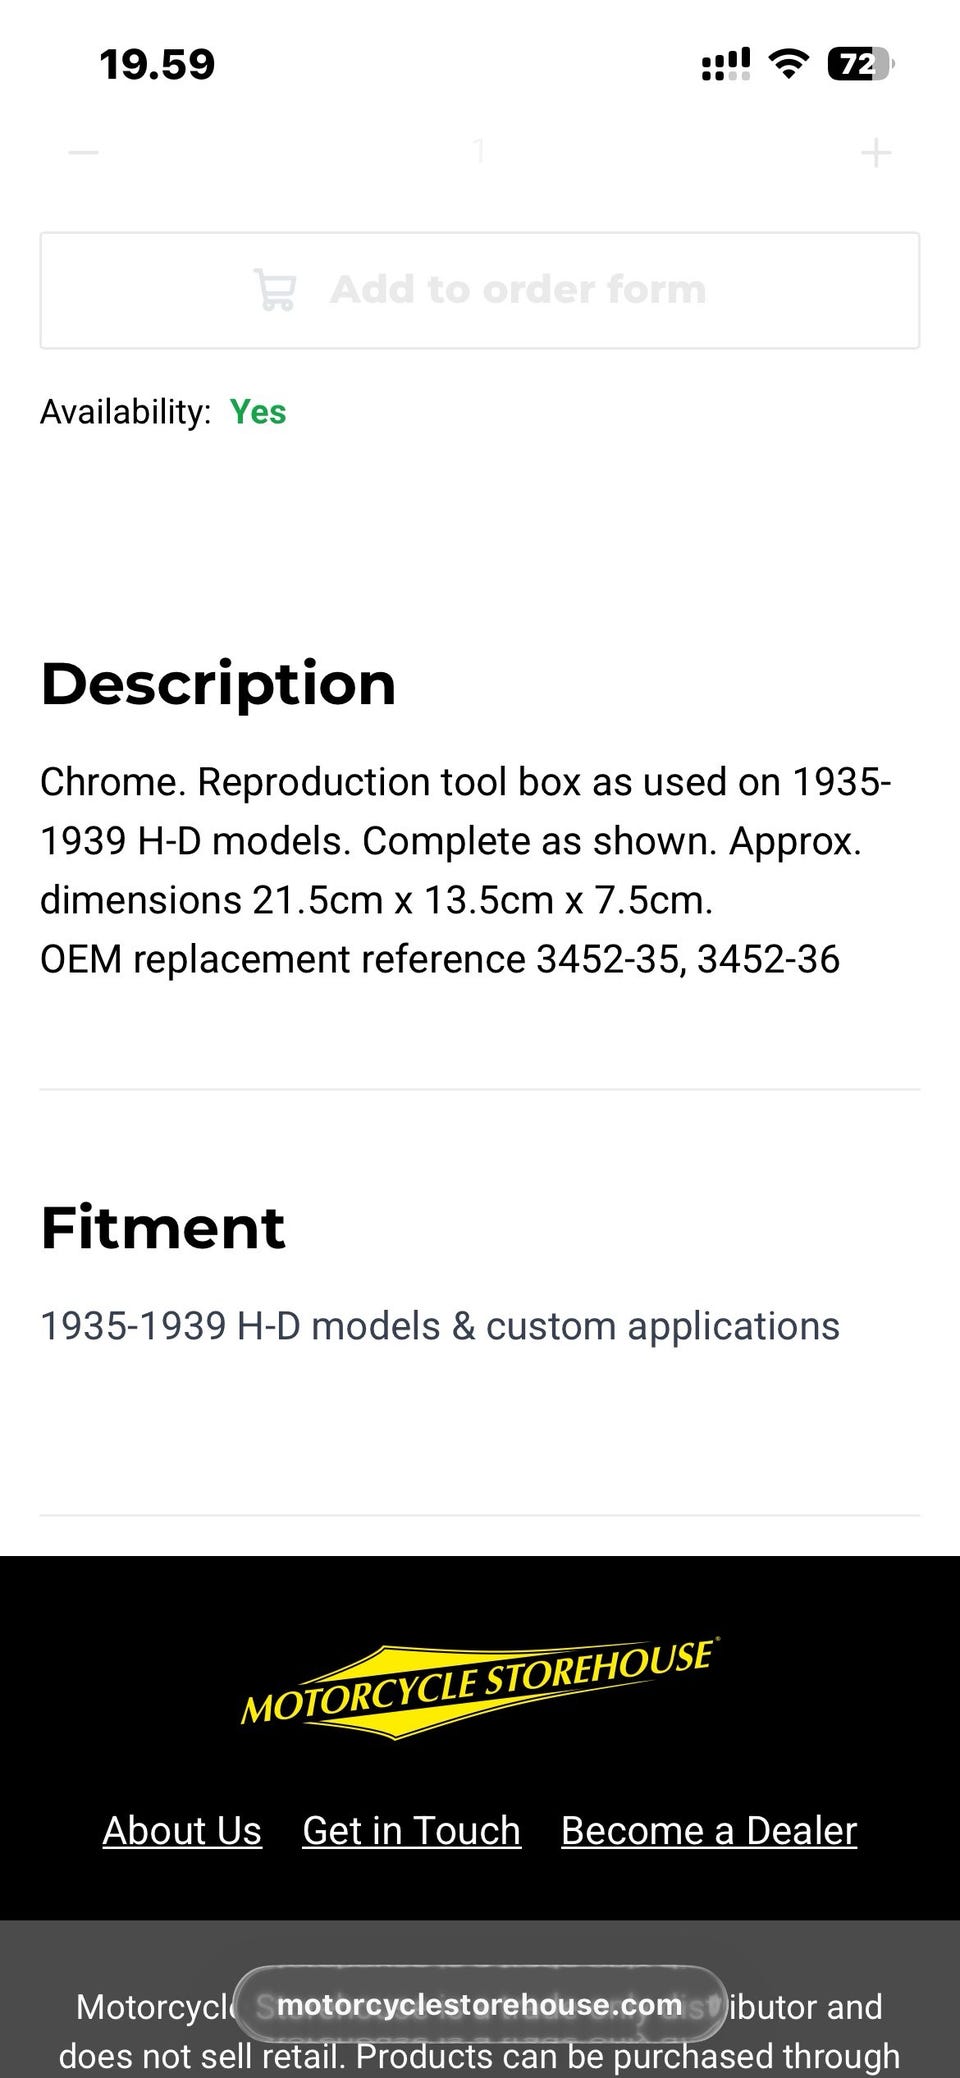
Task: Tap the 1935-1939 H-D models fitment text
Action: point(440,1326)
